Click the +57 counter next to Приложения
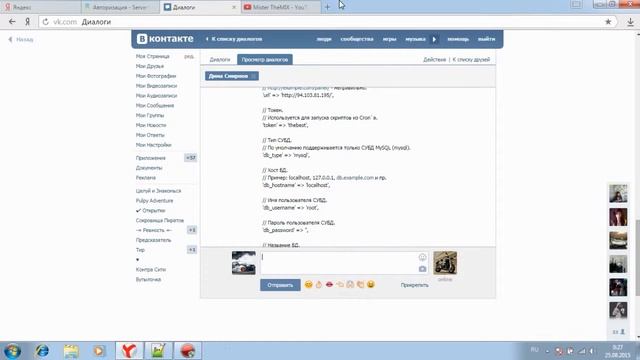The width and height of the screenshot is (640, 360). click(x=191, y=158)
